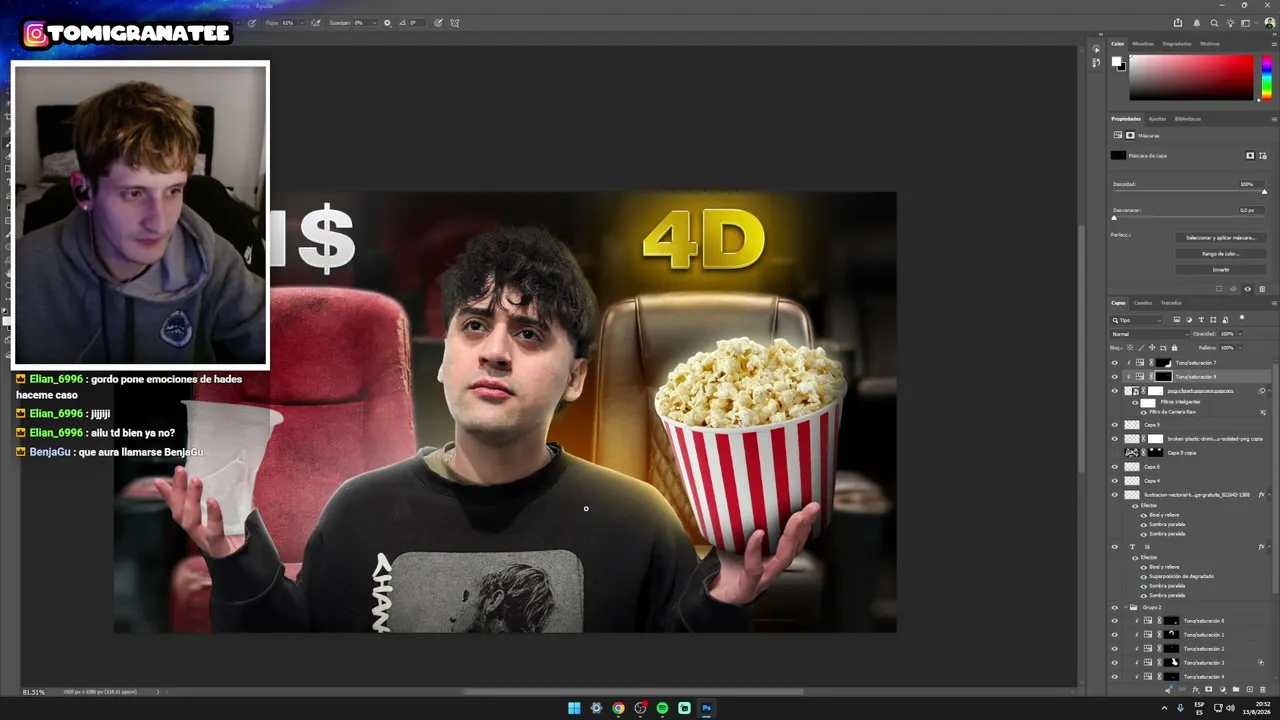Click the Densidad slider handle
Image resolution: width=1280 pixels, height=720 pixels.
pyautogui.click(x=1264, y=192)
